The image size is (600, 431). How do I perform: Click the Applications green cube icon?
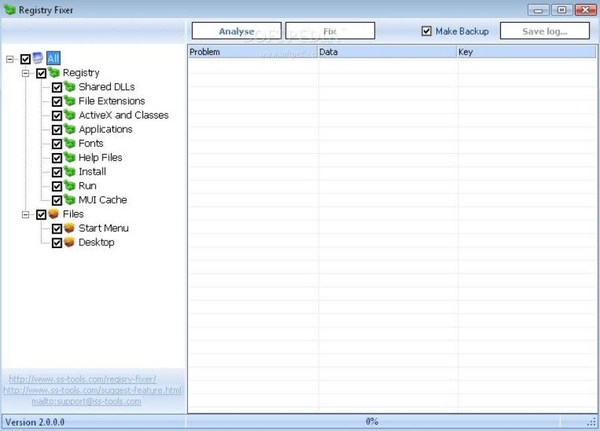pyautogui.click(x=70, y=129)
